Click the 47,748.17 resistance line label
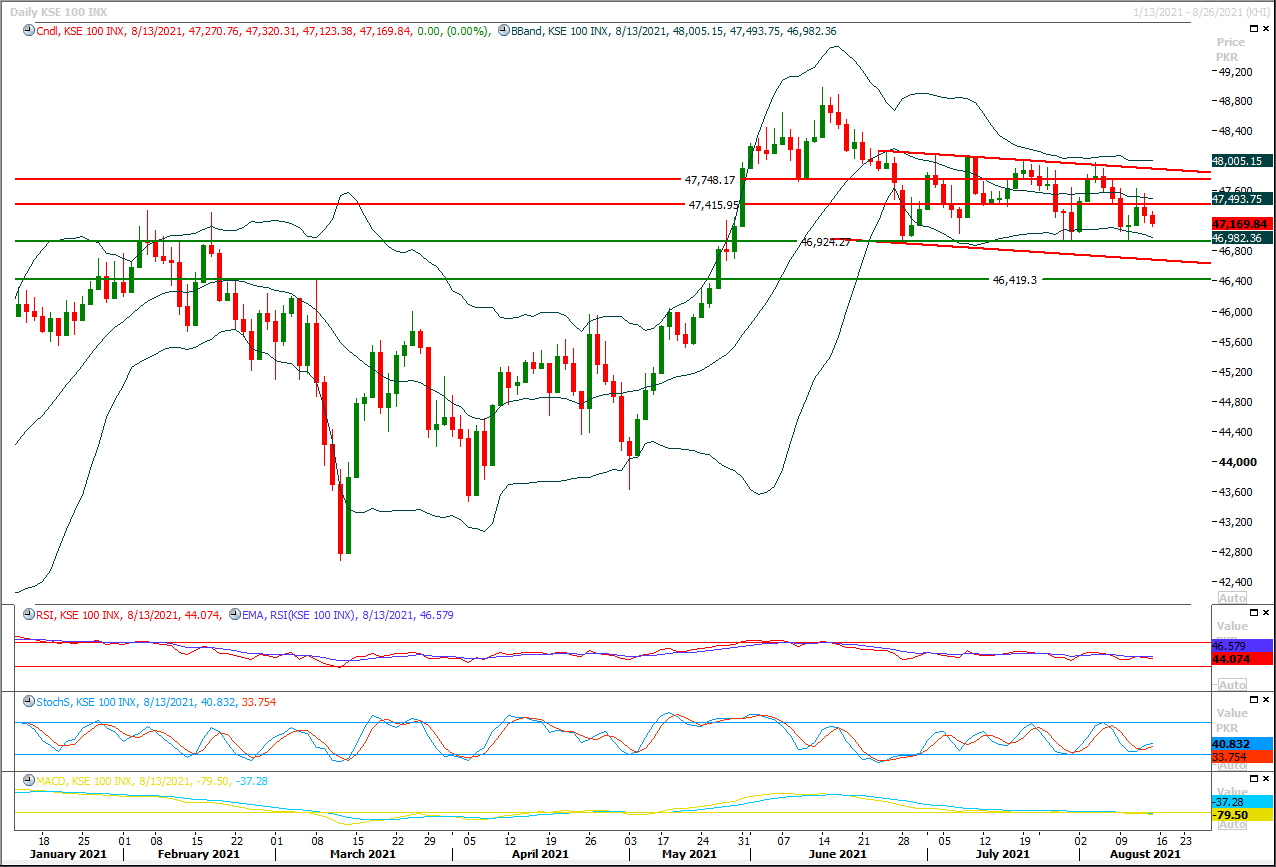Screen dimensions: 1276x867 point(710,180)
